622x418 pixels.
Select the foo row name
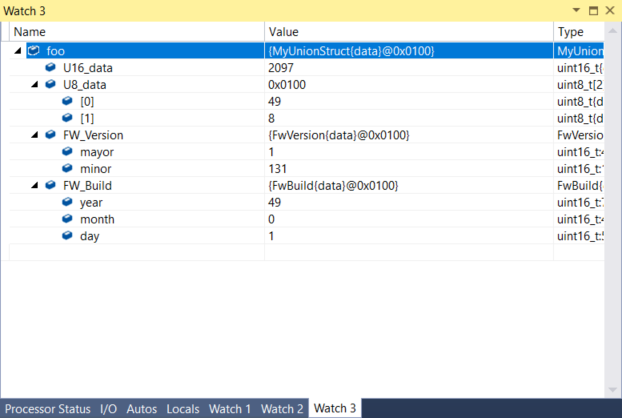pyautogui.click(x=56, y=51)
